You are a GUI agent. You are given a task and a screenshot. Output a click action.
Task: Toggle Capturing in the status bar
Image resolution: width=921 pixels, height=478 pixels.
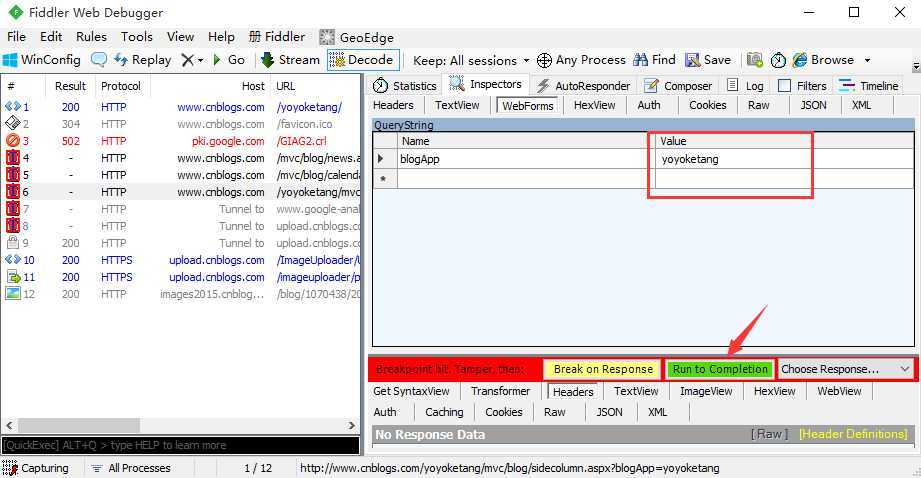tap(36, 468)
